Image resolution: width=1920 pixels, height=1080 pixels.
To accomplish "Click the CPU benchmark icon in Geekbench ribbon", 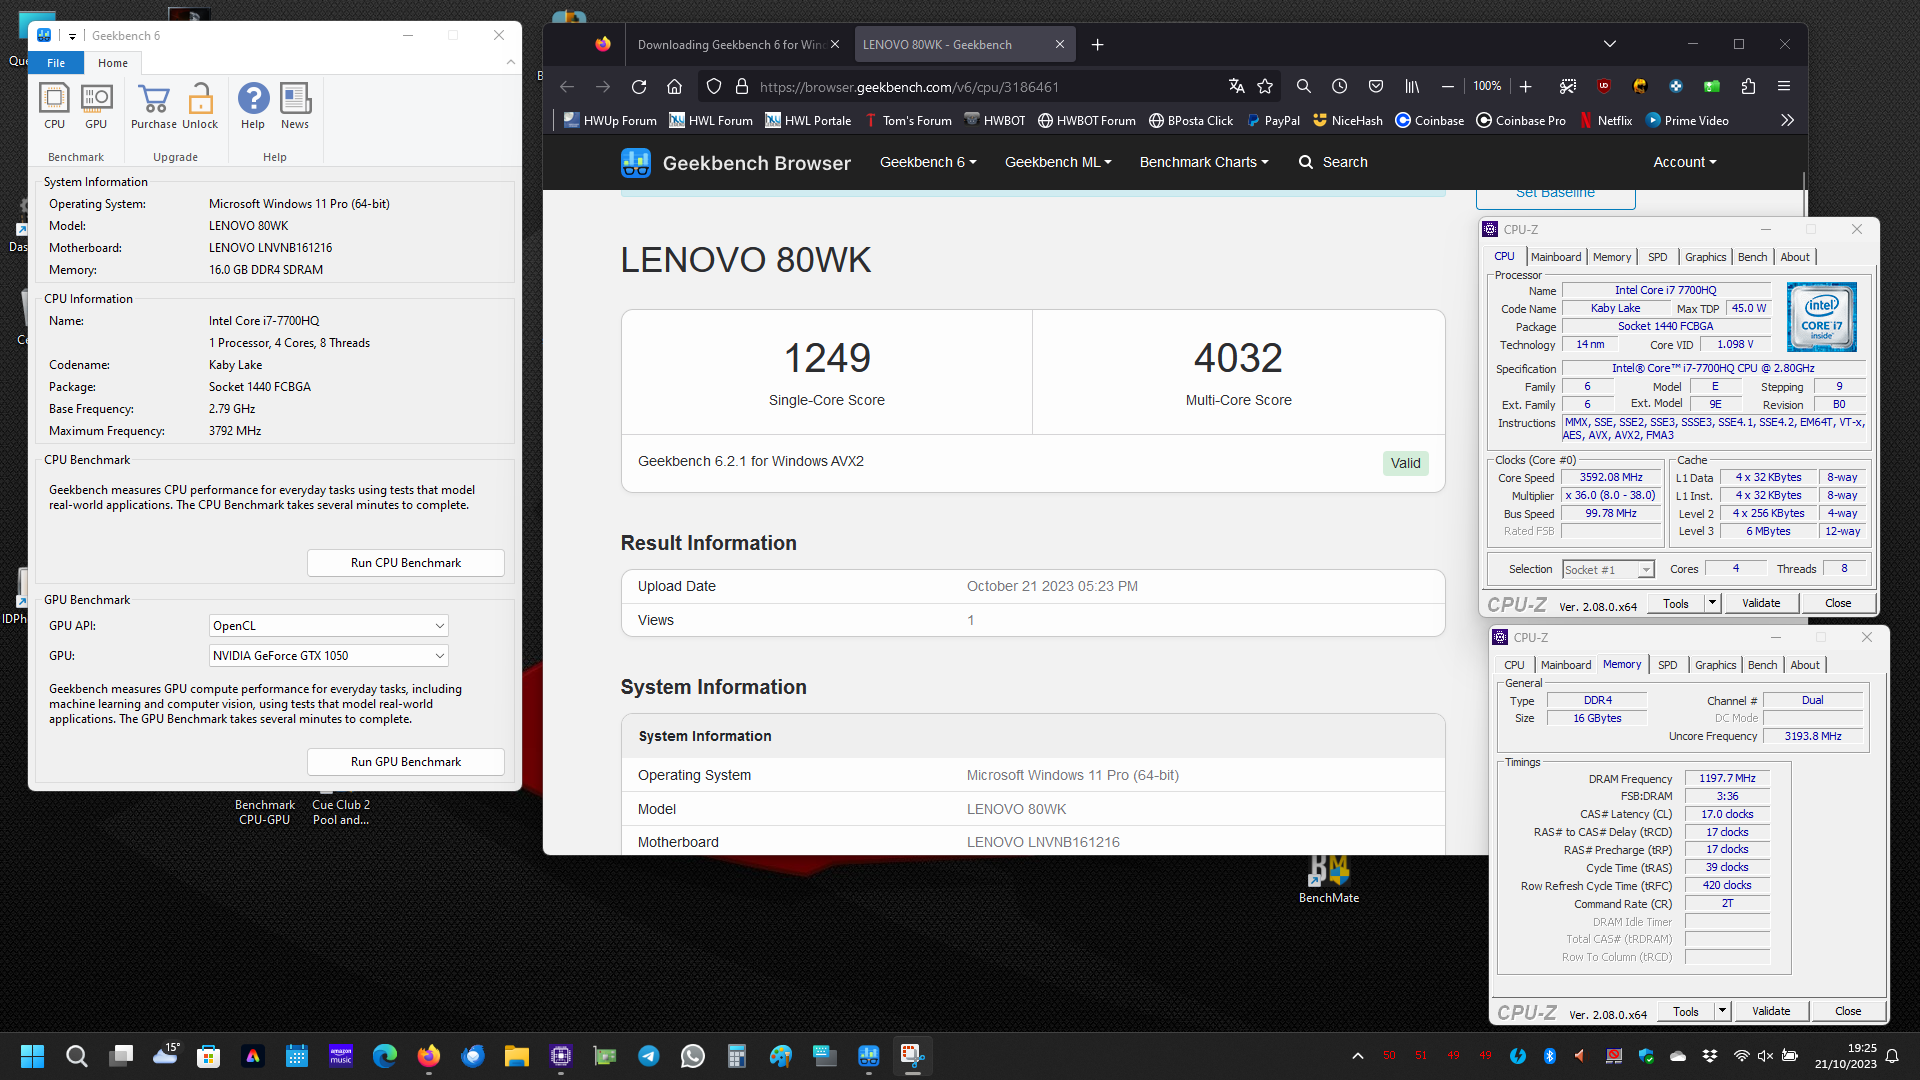I will pos(54,106).
